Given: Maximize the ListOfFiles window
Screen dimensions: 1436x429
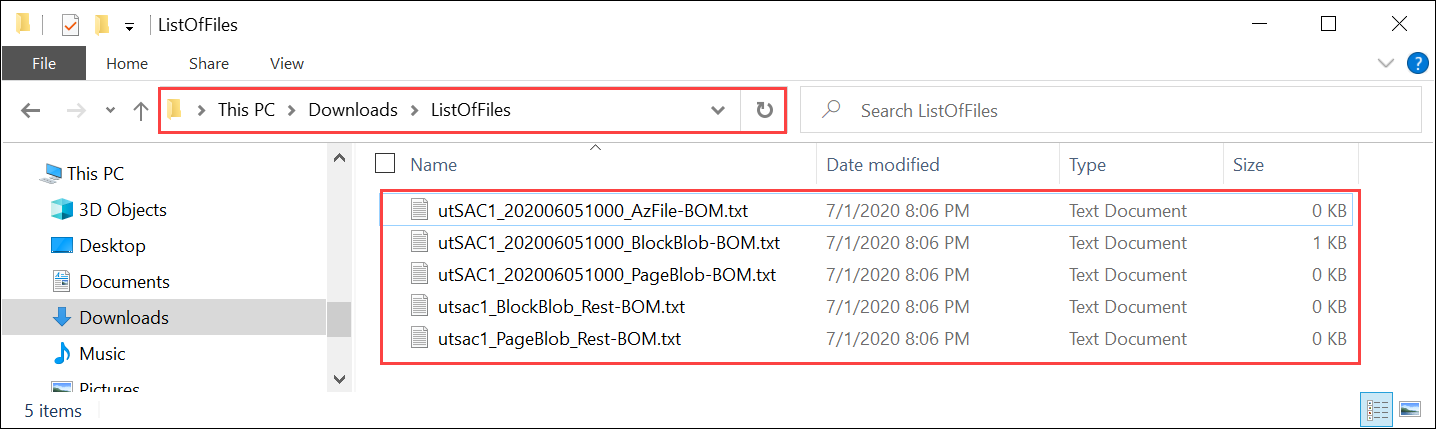Looking at the screenshot, I should click(1328, 24).
